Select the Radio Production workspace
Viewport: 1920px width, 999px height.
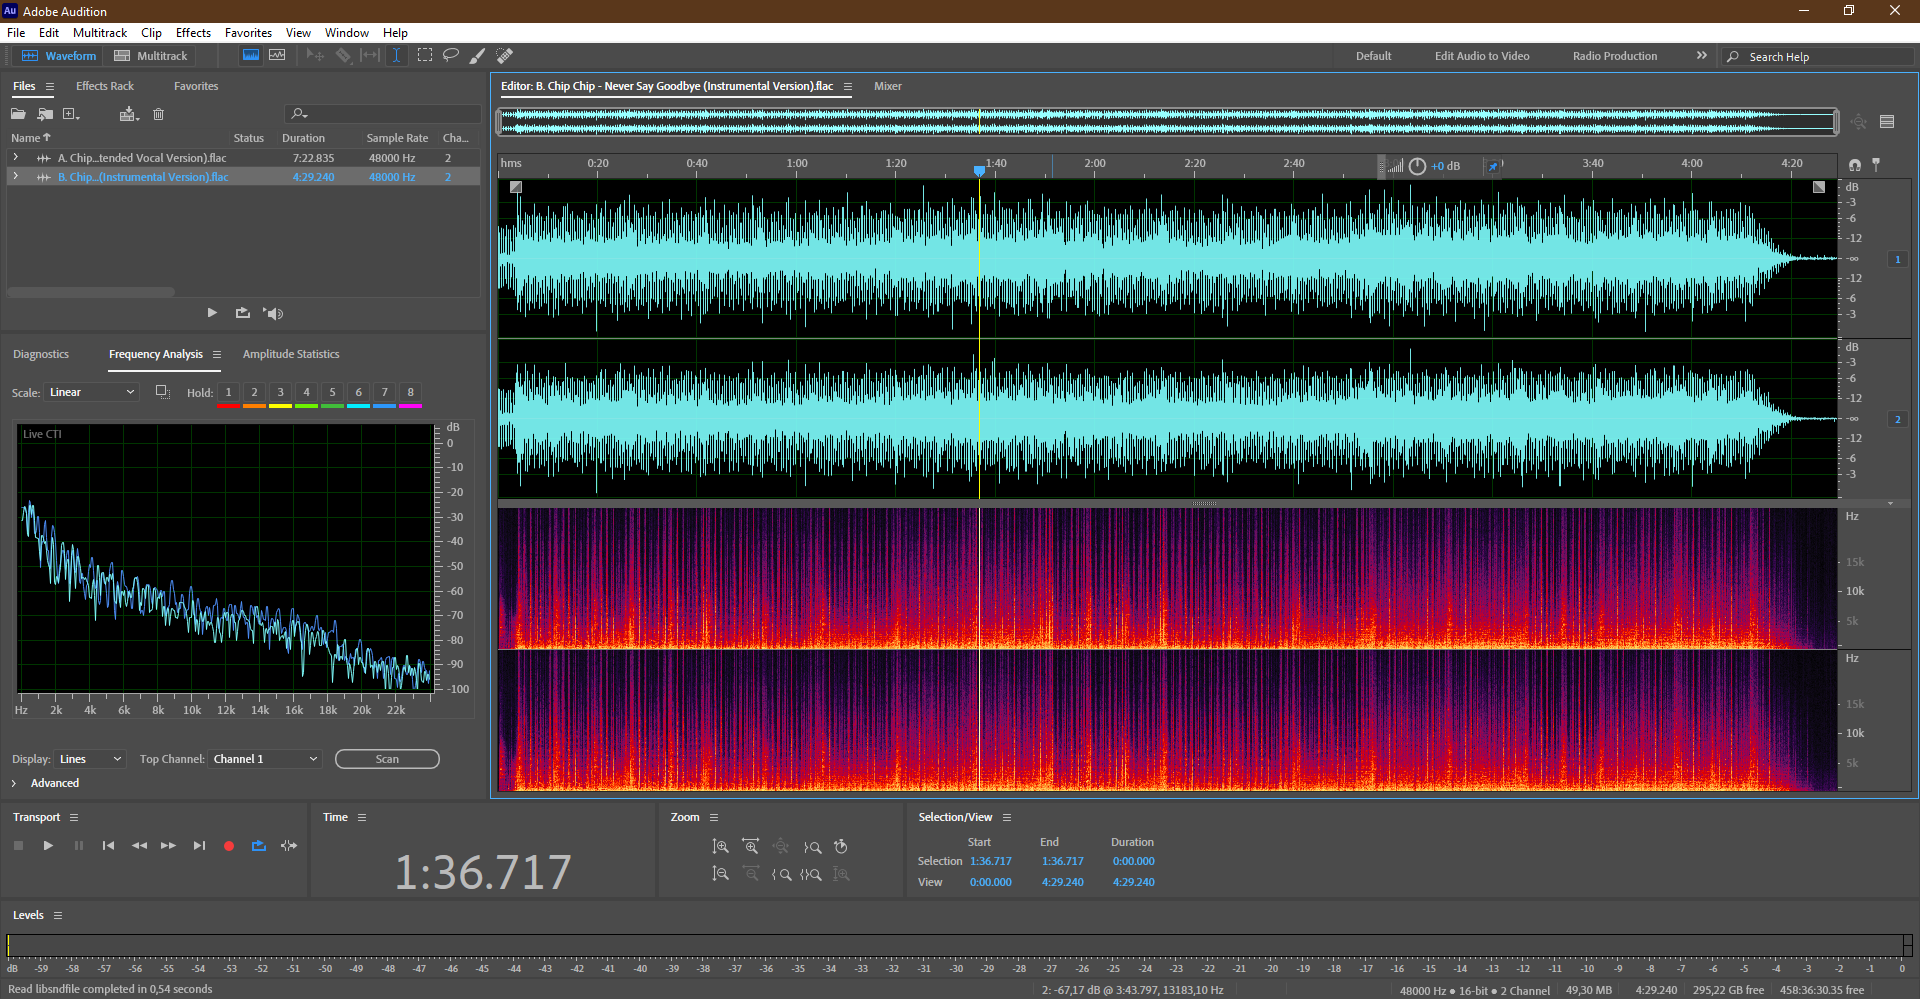pos(1615,56)
